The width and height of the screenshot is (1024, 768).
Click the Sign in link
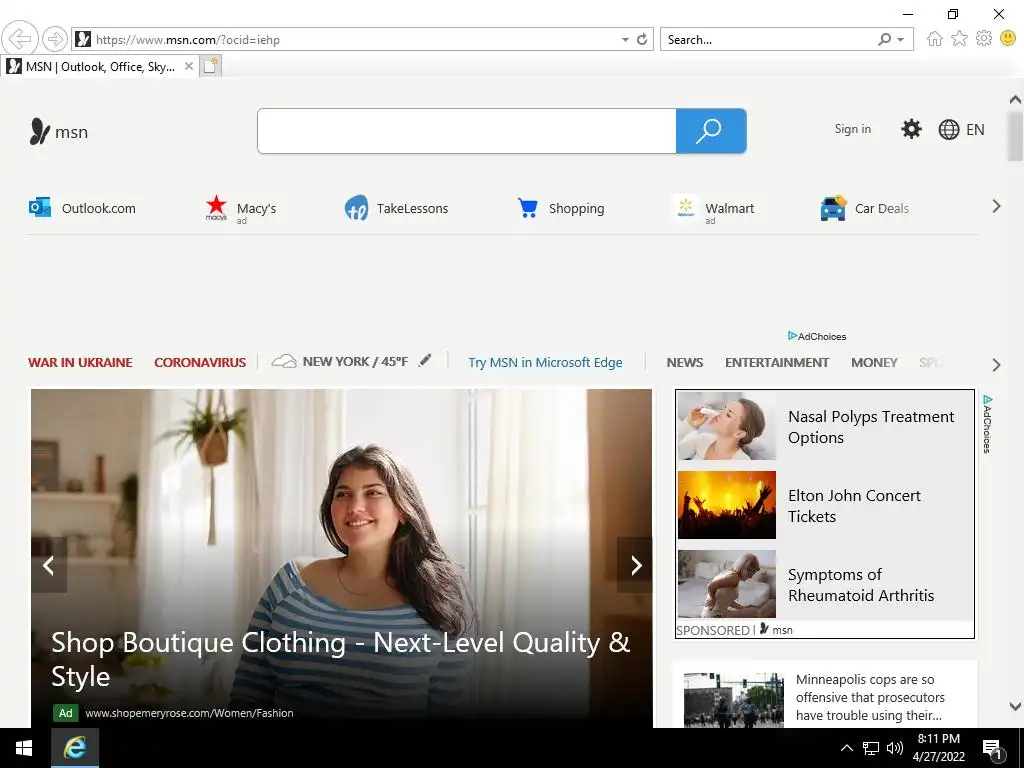[852, 129]
